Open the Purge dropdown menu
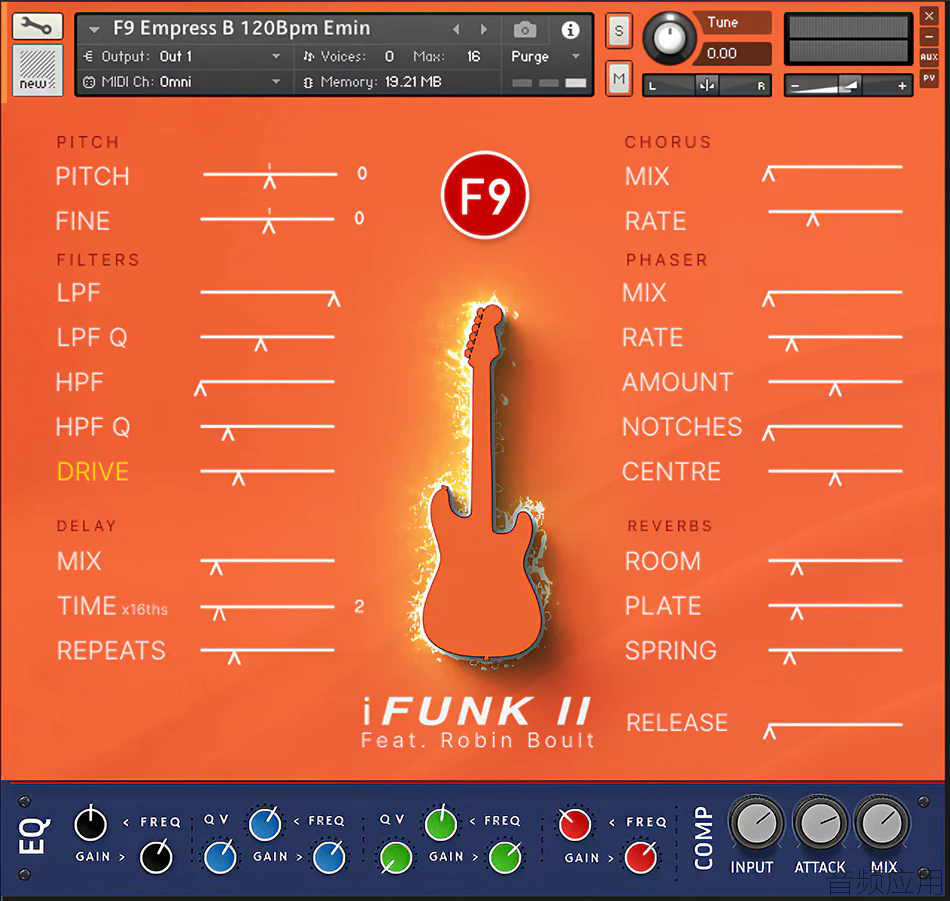Image resolution: width=950 pixels, height=901 pixels. [545, 56]
